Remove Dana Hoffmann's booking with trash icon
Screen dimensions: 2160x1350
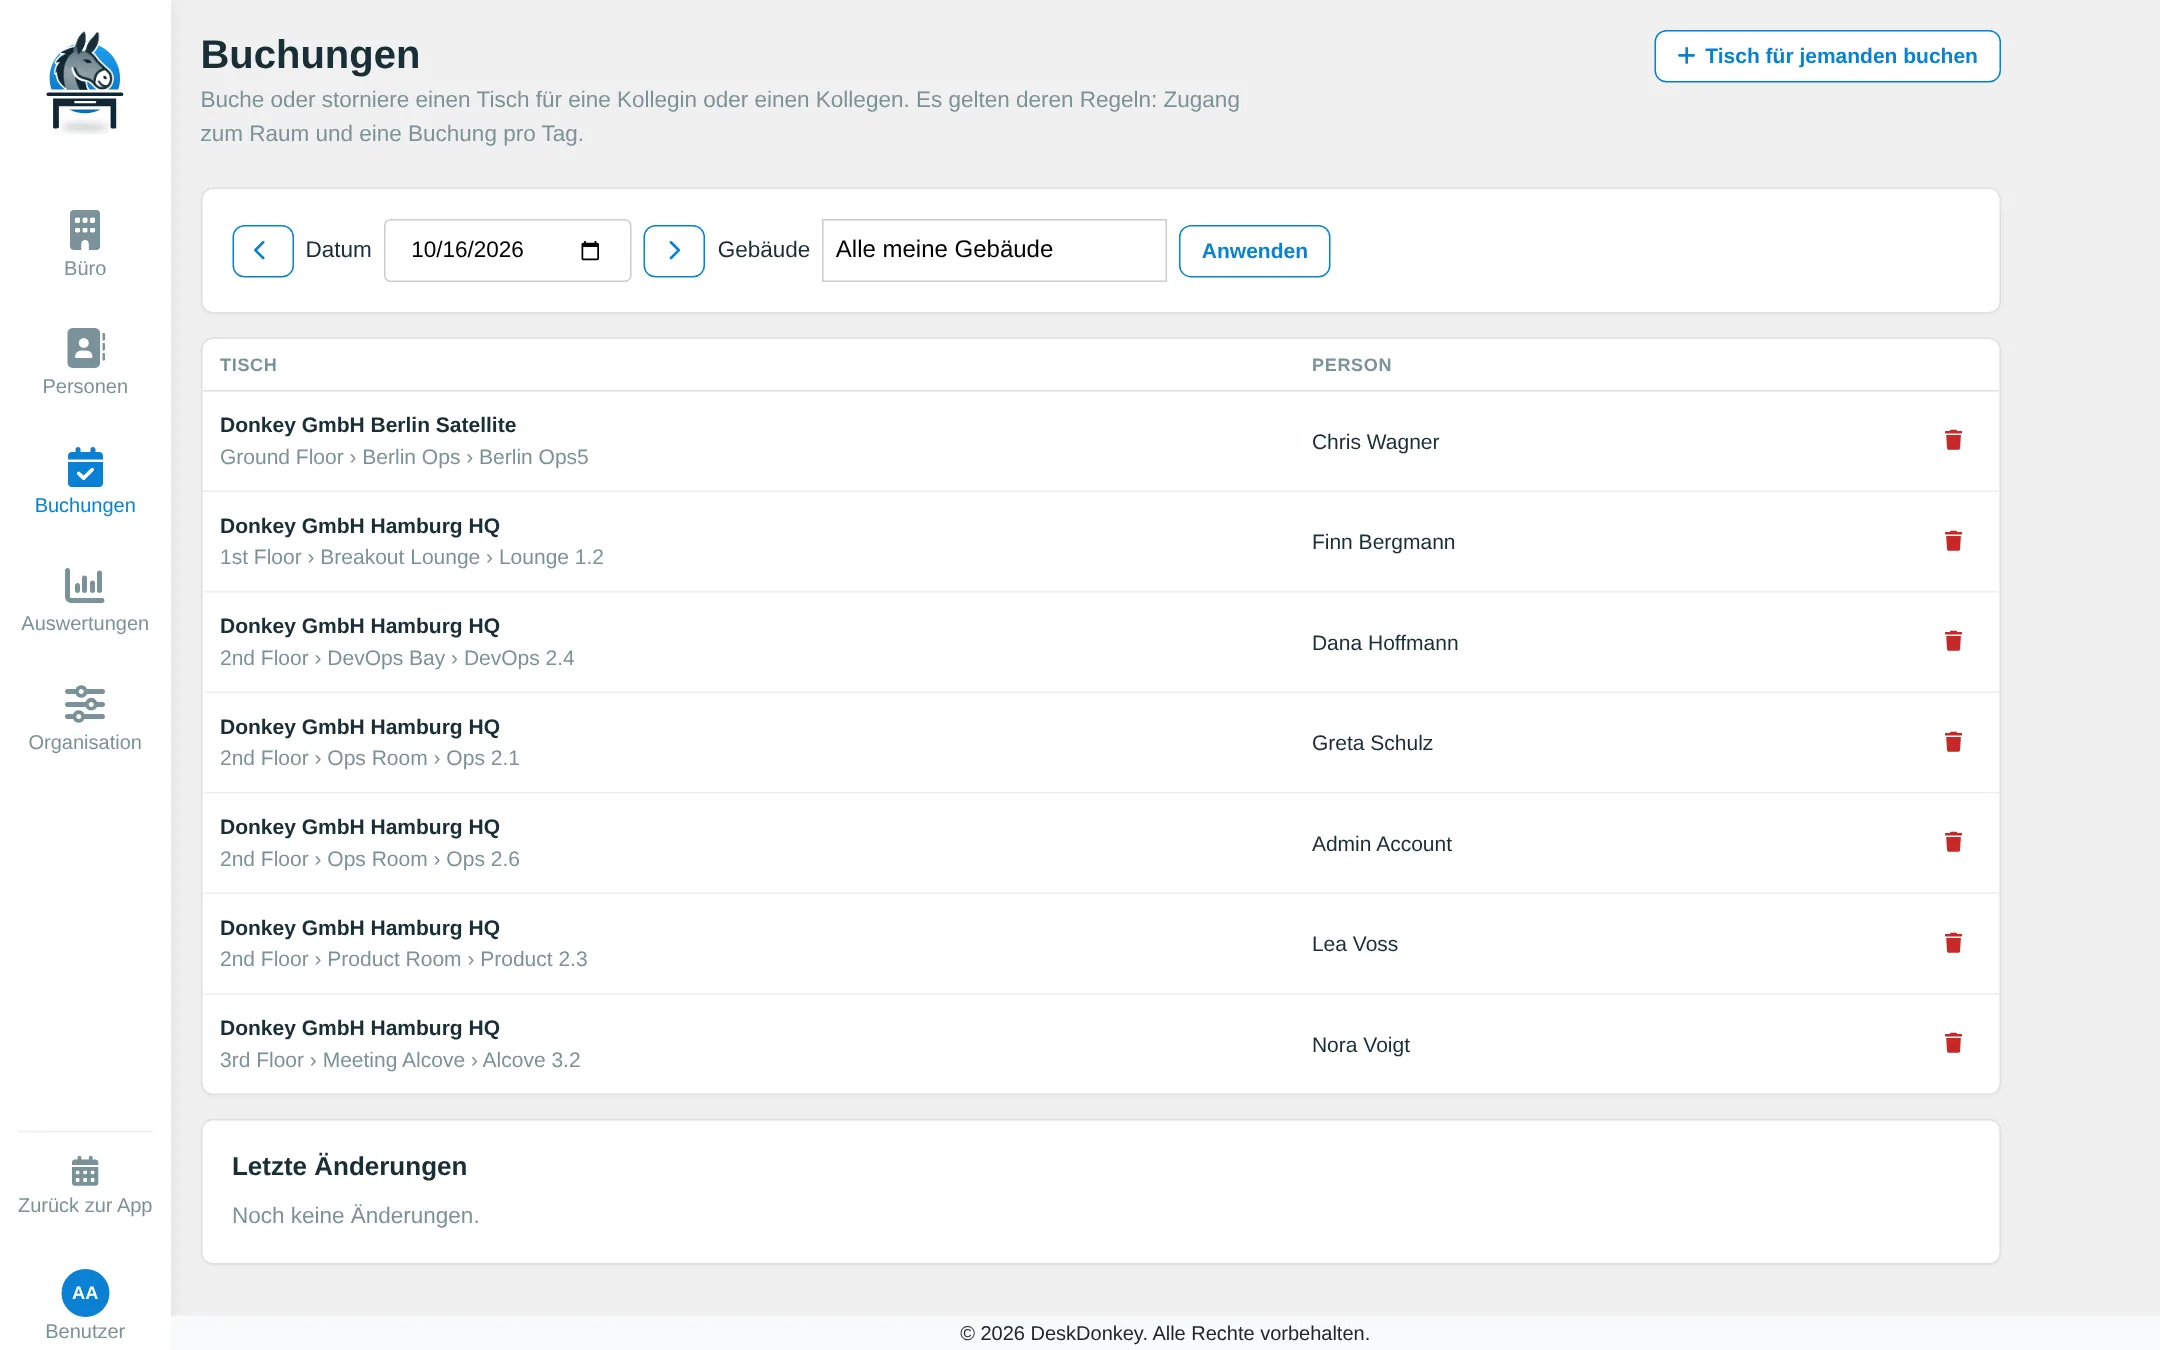[x=1953, y=641]
